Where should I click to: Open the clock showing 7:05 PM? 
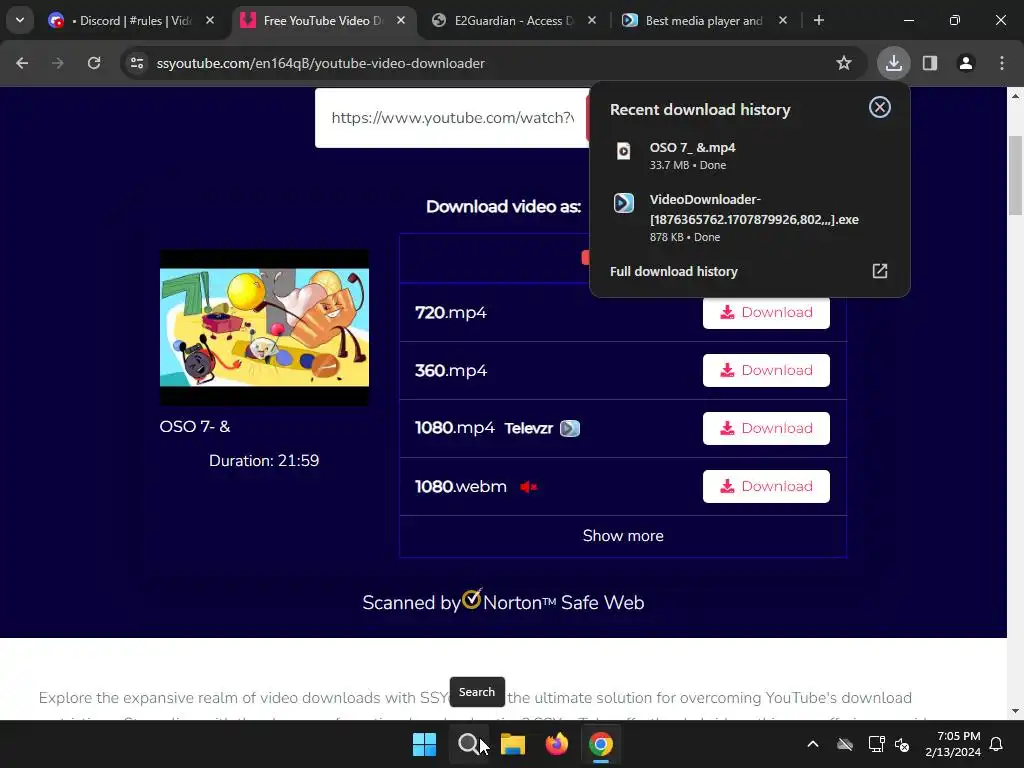(953, 744)
